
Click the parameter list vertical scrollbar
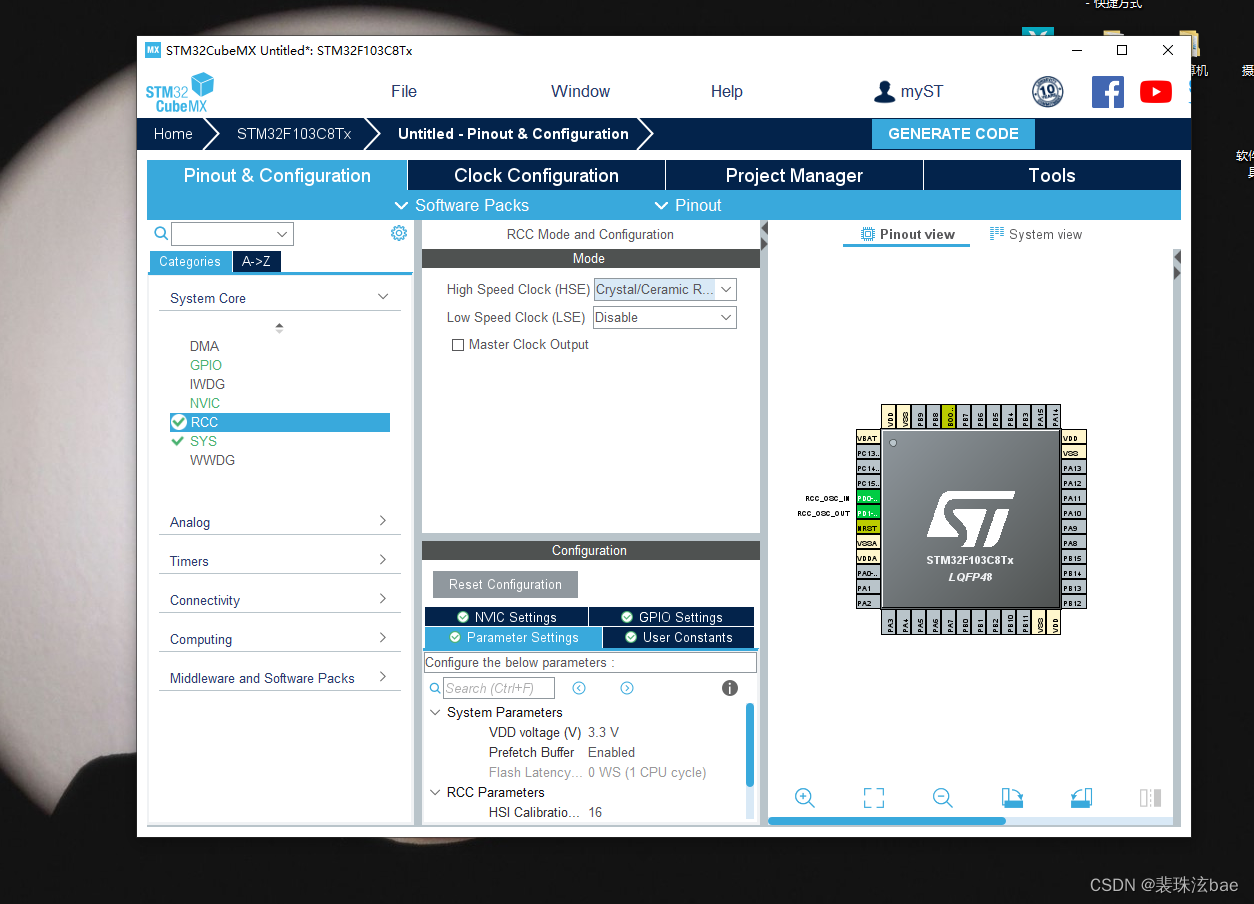(750, 744)
